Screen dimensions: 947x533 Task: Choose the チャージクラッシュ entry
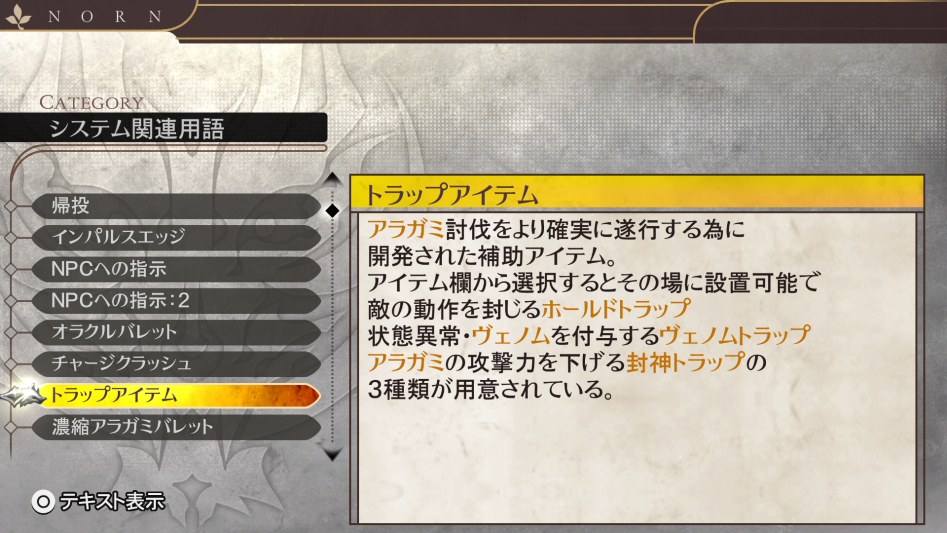tap(176, 363)
